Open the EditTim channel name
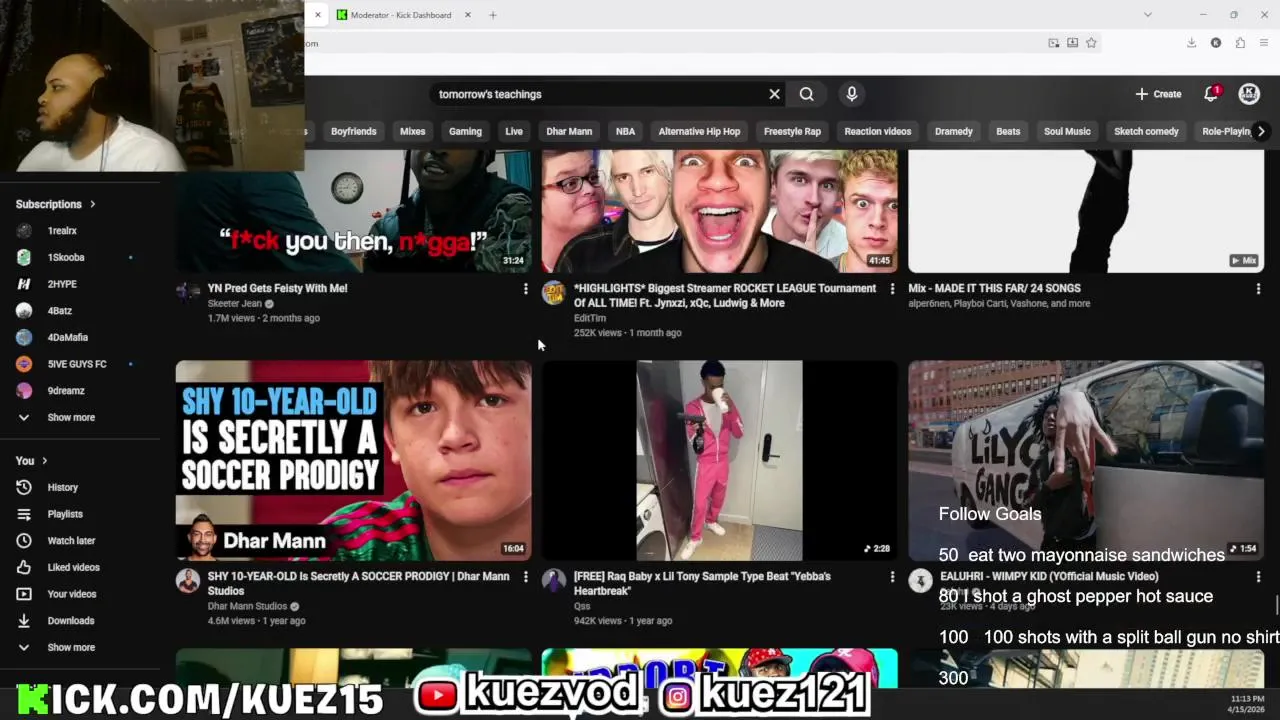Viewport: 1280px width, 720px height. tap(590, 318)
